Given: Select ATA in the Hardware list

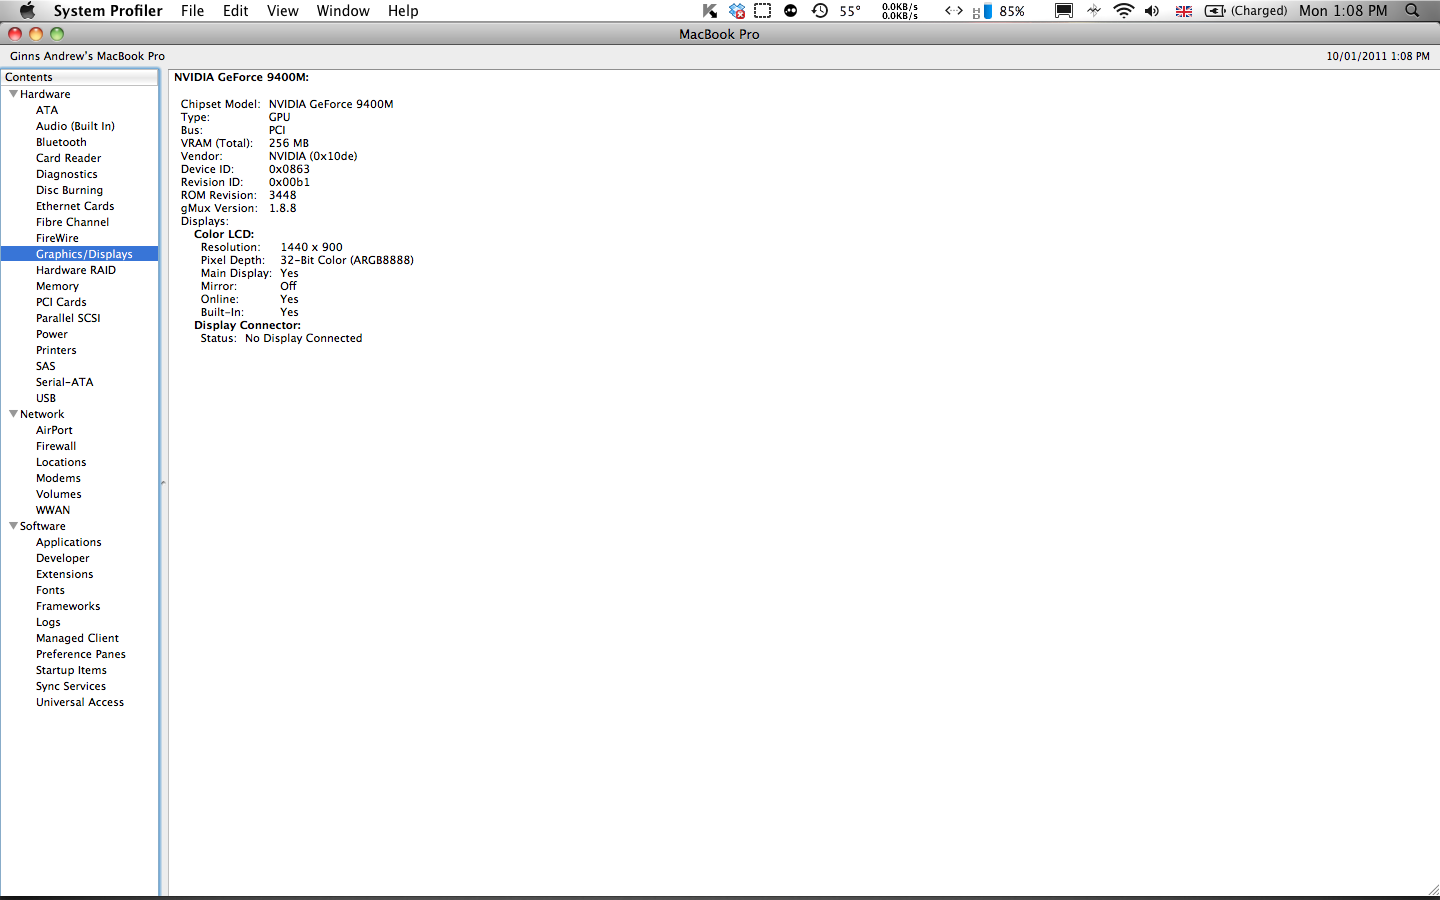Looking at the screenshot, I should point(47,110).
